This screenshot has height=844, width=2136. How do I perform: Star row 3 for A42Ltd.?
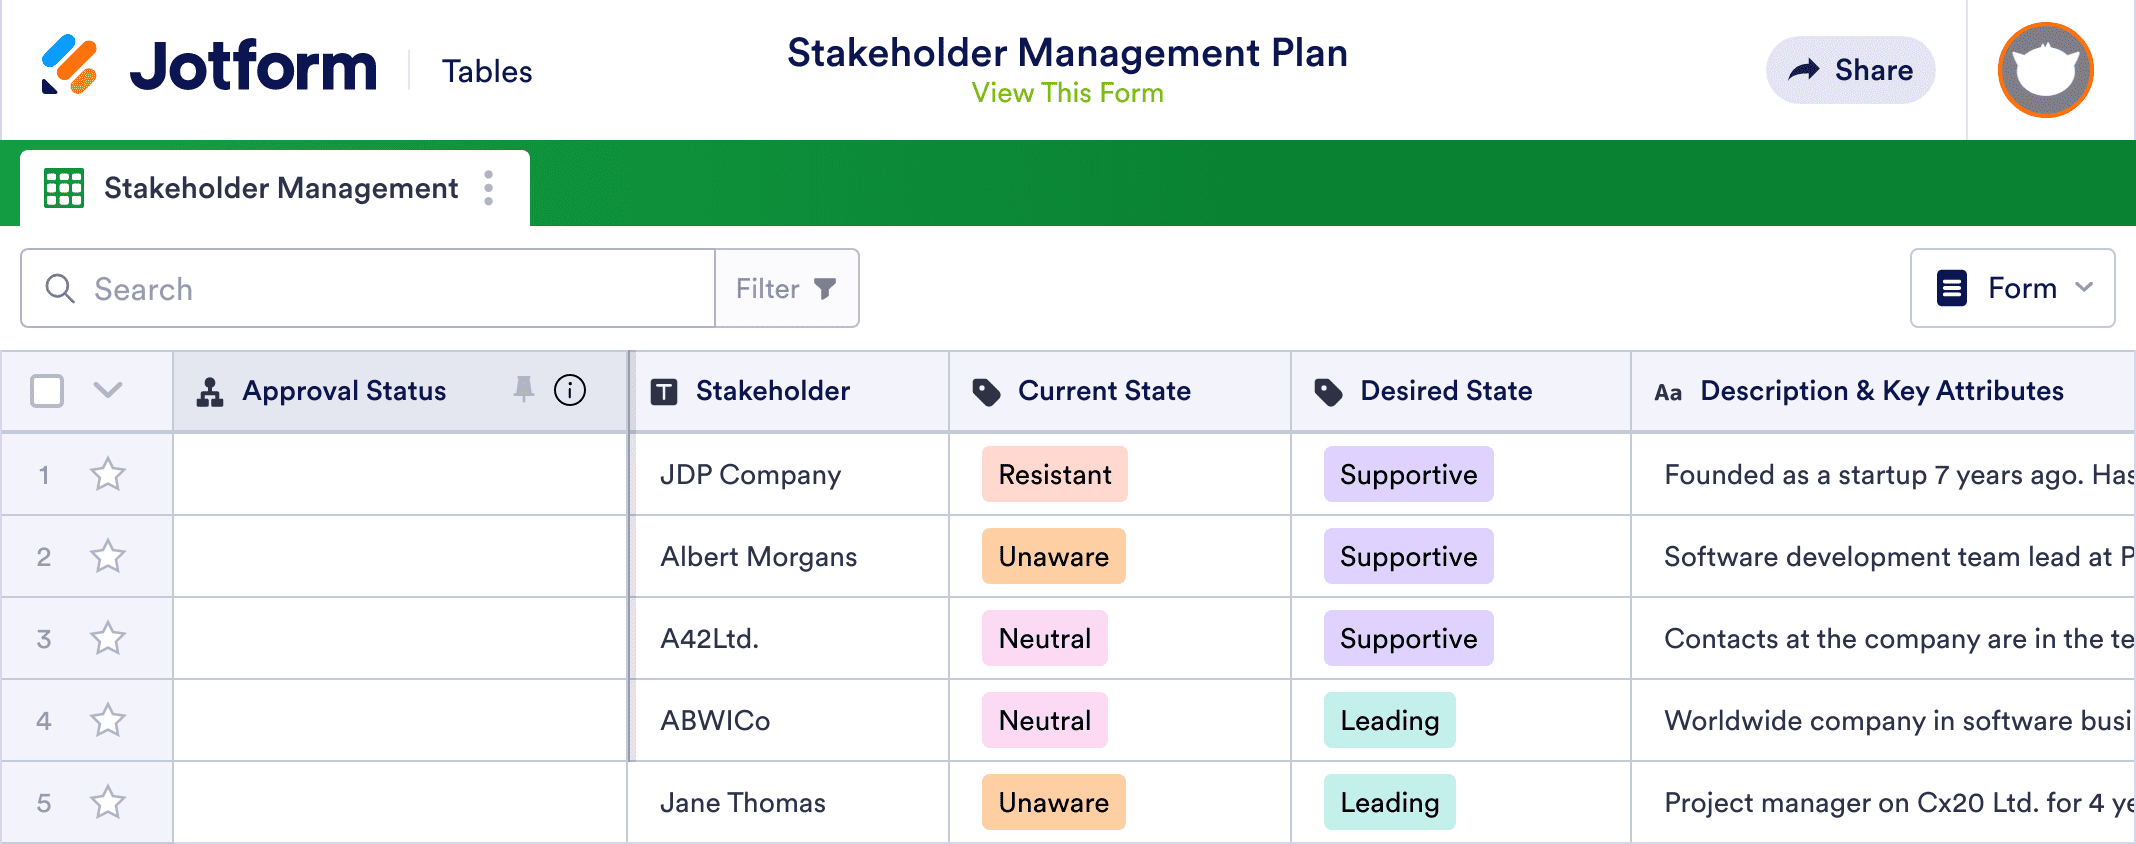108,638
